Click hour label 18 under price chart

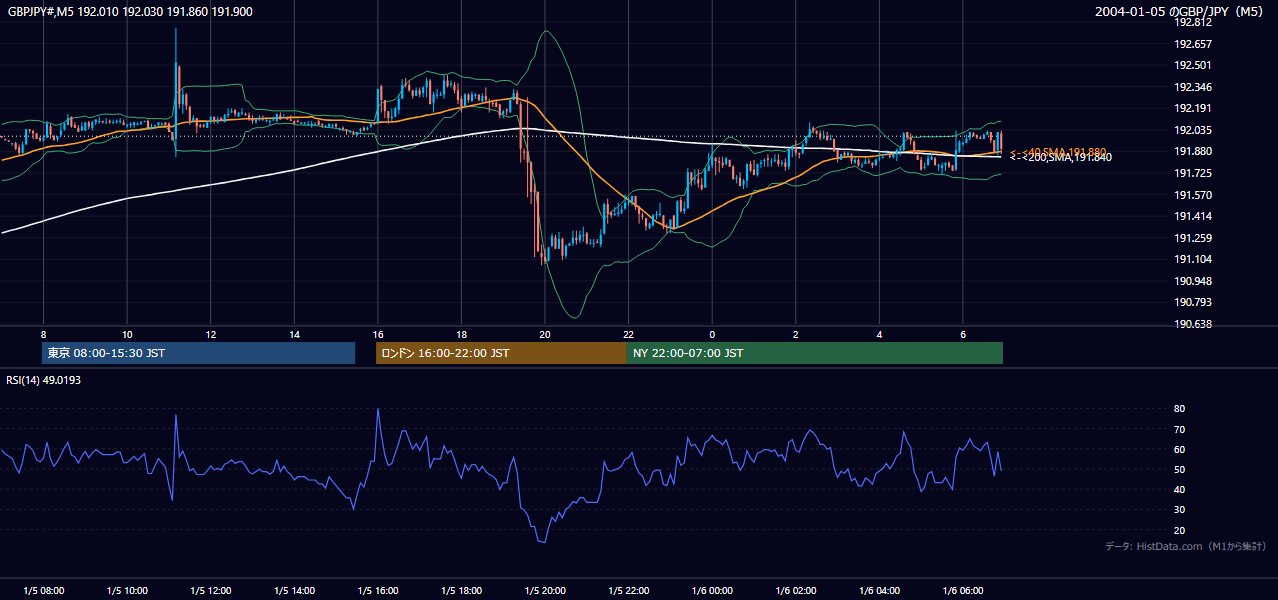[461, 334]
